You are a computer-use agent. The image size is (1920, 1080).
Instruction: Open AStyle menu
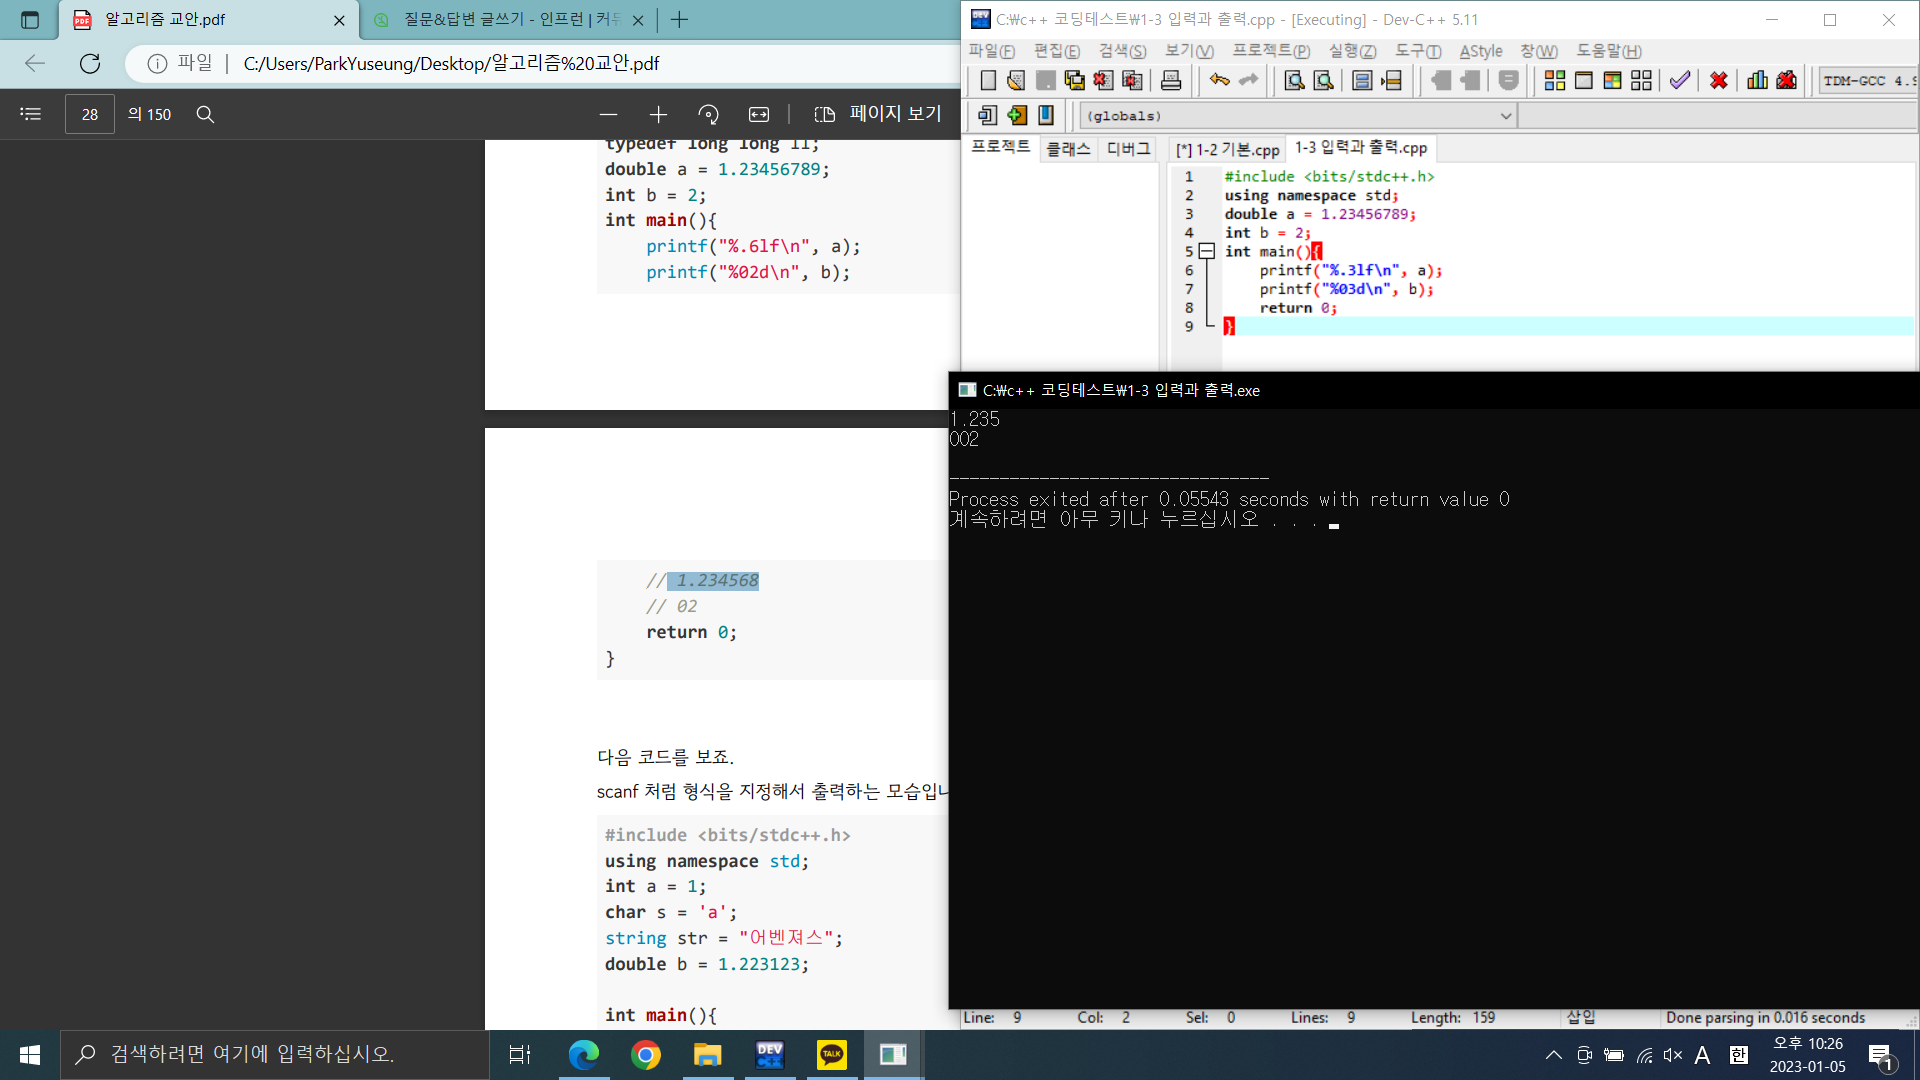pos(1481,51)
